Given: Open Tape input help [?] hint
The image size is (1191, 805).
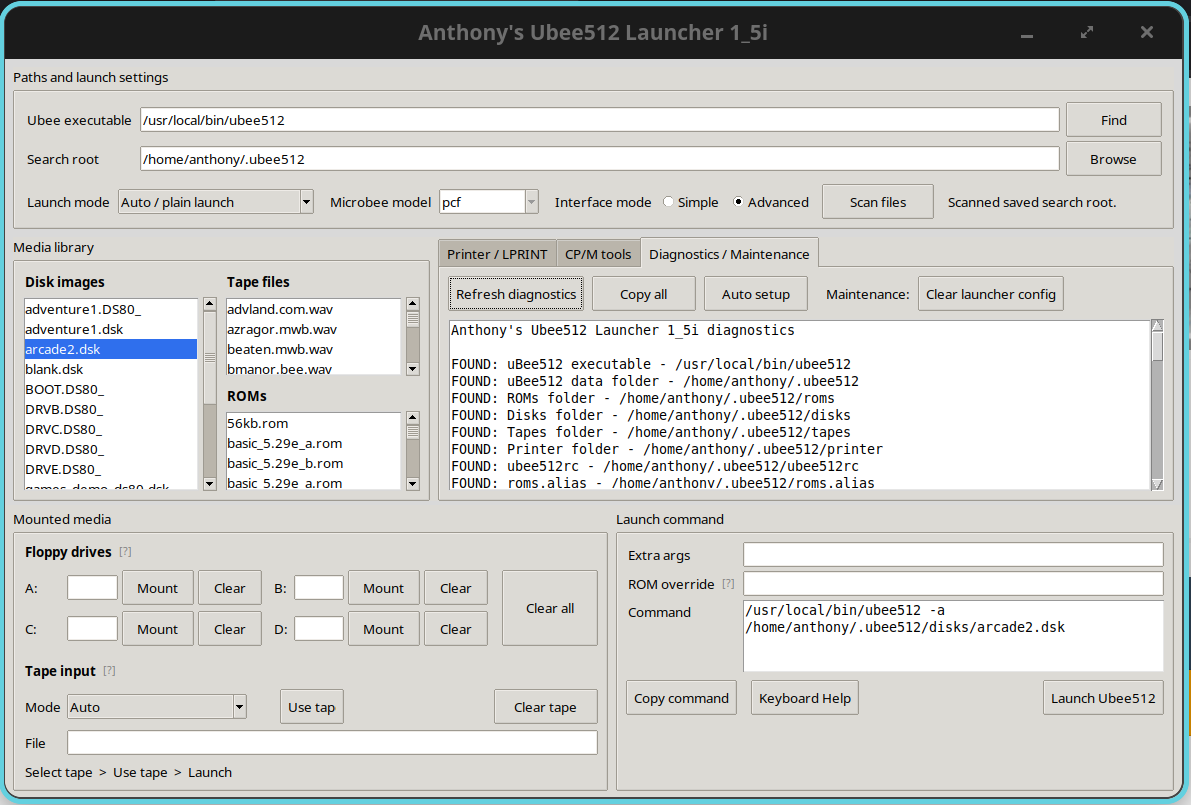Looking at the screenshot, I should (109, 671).
